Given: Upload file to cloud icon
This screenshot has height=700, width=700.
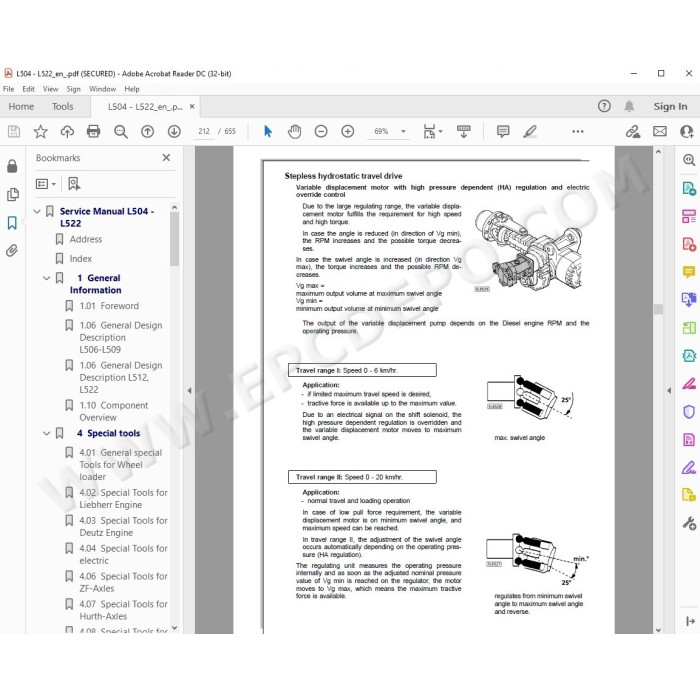Looking at the screenshot, I should point(67,131).
